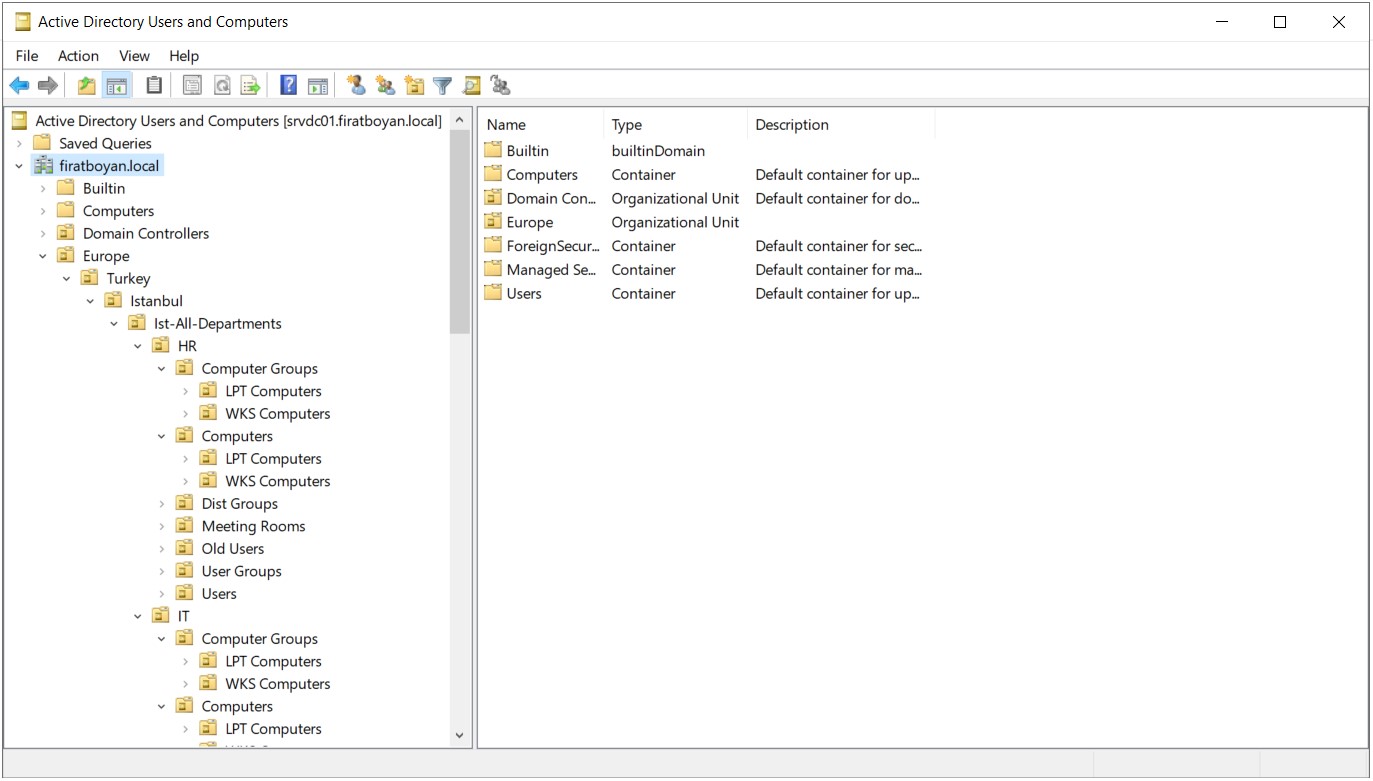Collapse the firatboyan.local domain node
1373x781 pixels.
pyautogui.click(x=19, y=166)
